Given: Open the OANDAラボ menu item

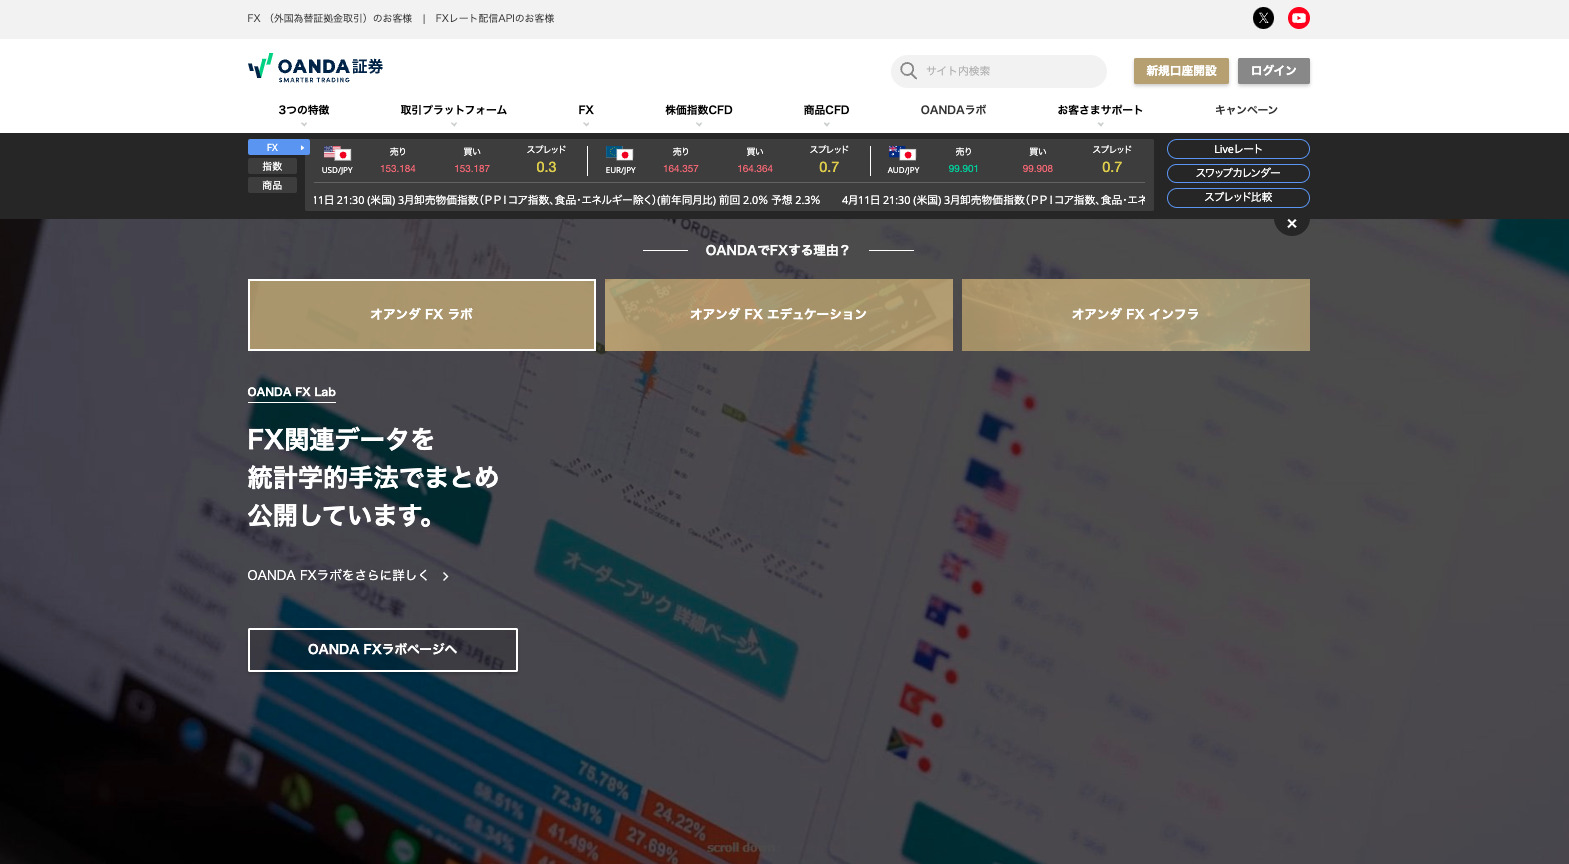Looking at the screenshot, I should pos(952,110).
